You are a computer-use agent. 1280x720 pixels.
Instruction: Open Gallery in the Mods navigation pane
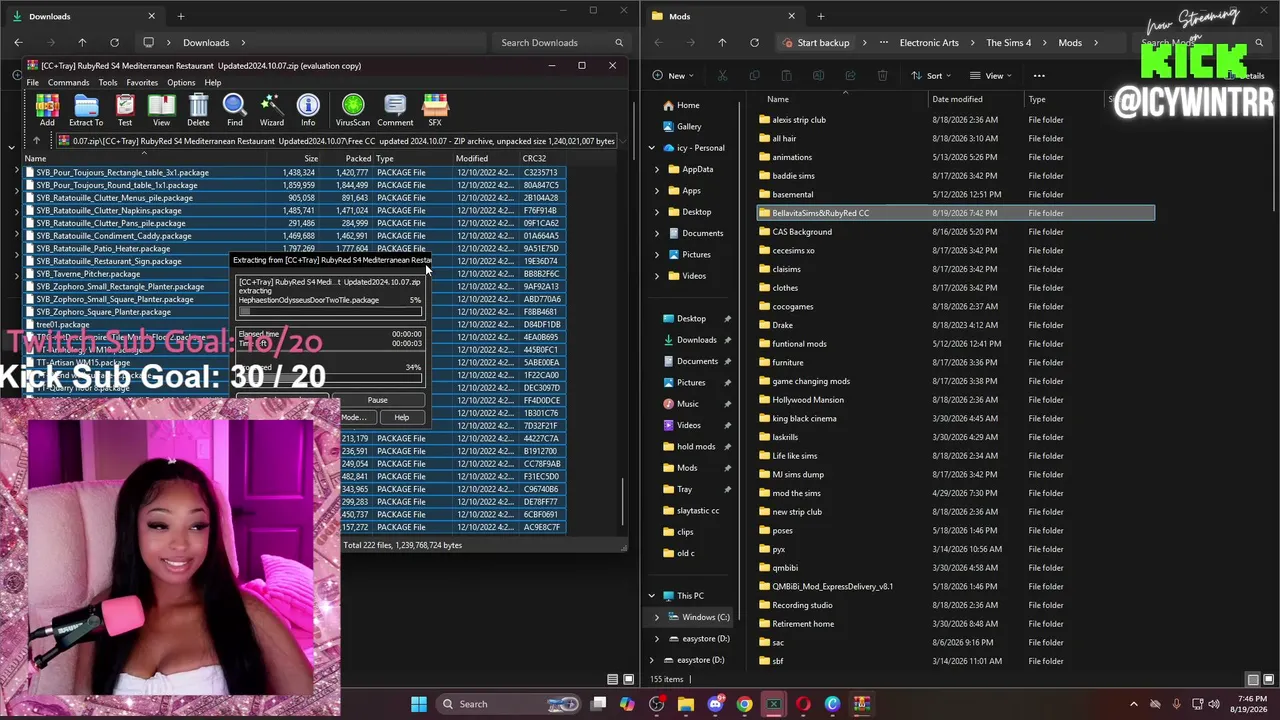(689, 127)
